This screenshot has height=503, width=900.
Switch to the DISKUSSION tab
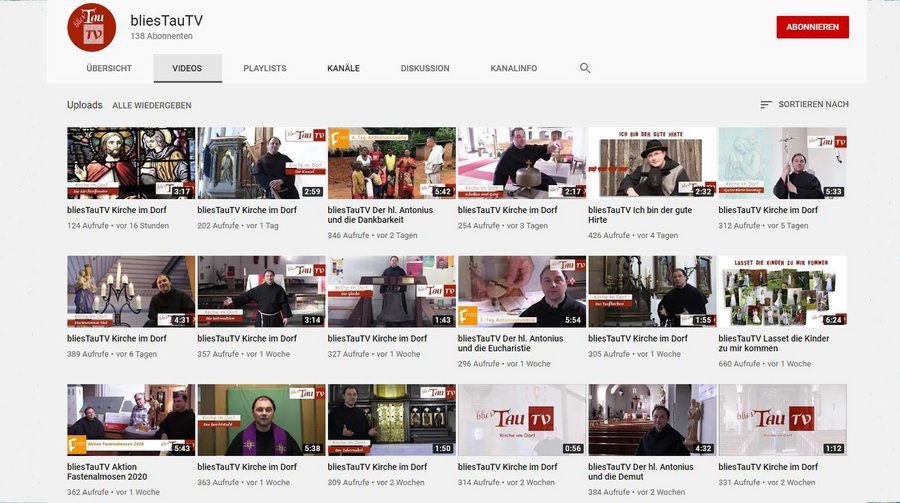point(425,68)
